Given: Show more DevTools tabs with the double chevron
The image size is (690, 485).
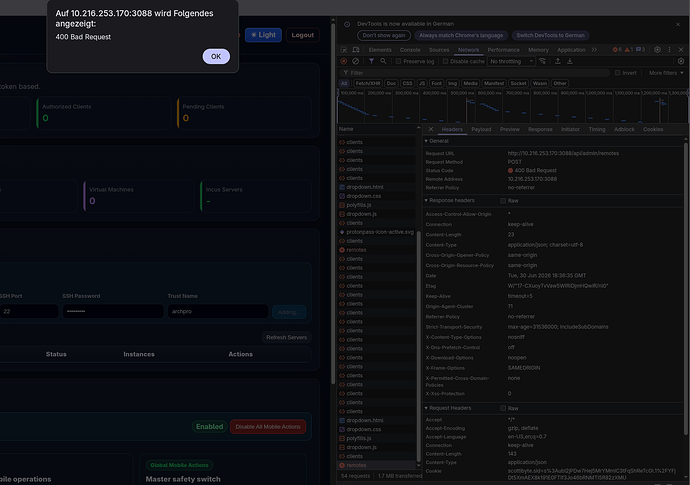Looking at the screenshot, I should click(x=594, y=50).
